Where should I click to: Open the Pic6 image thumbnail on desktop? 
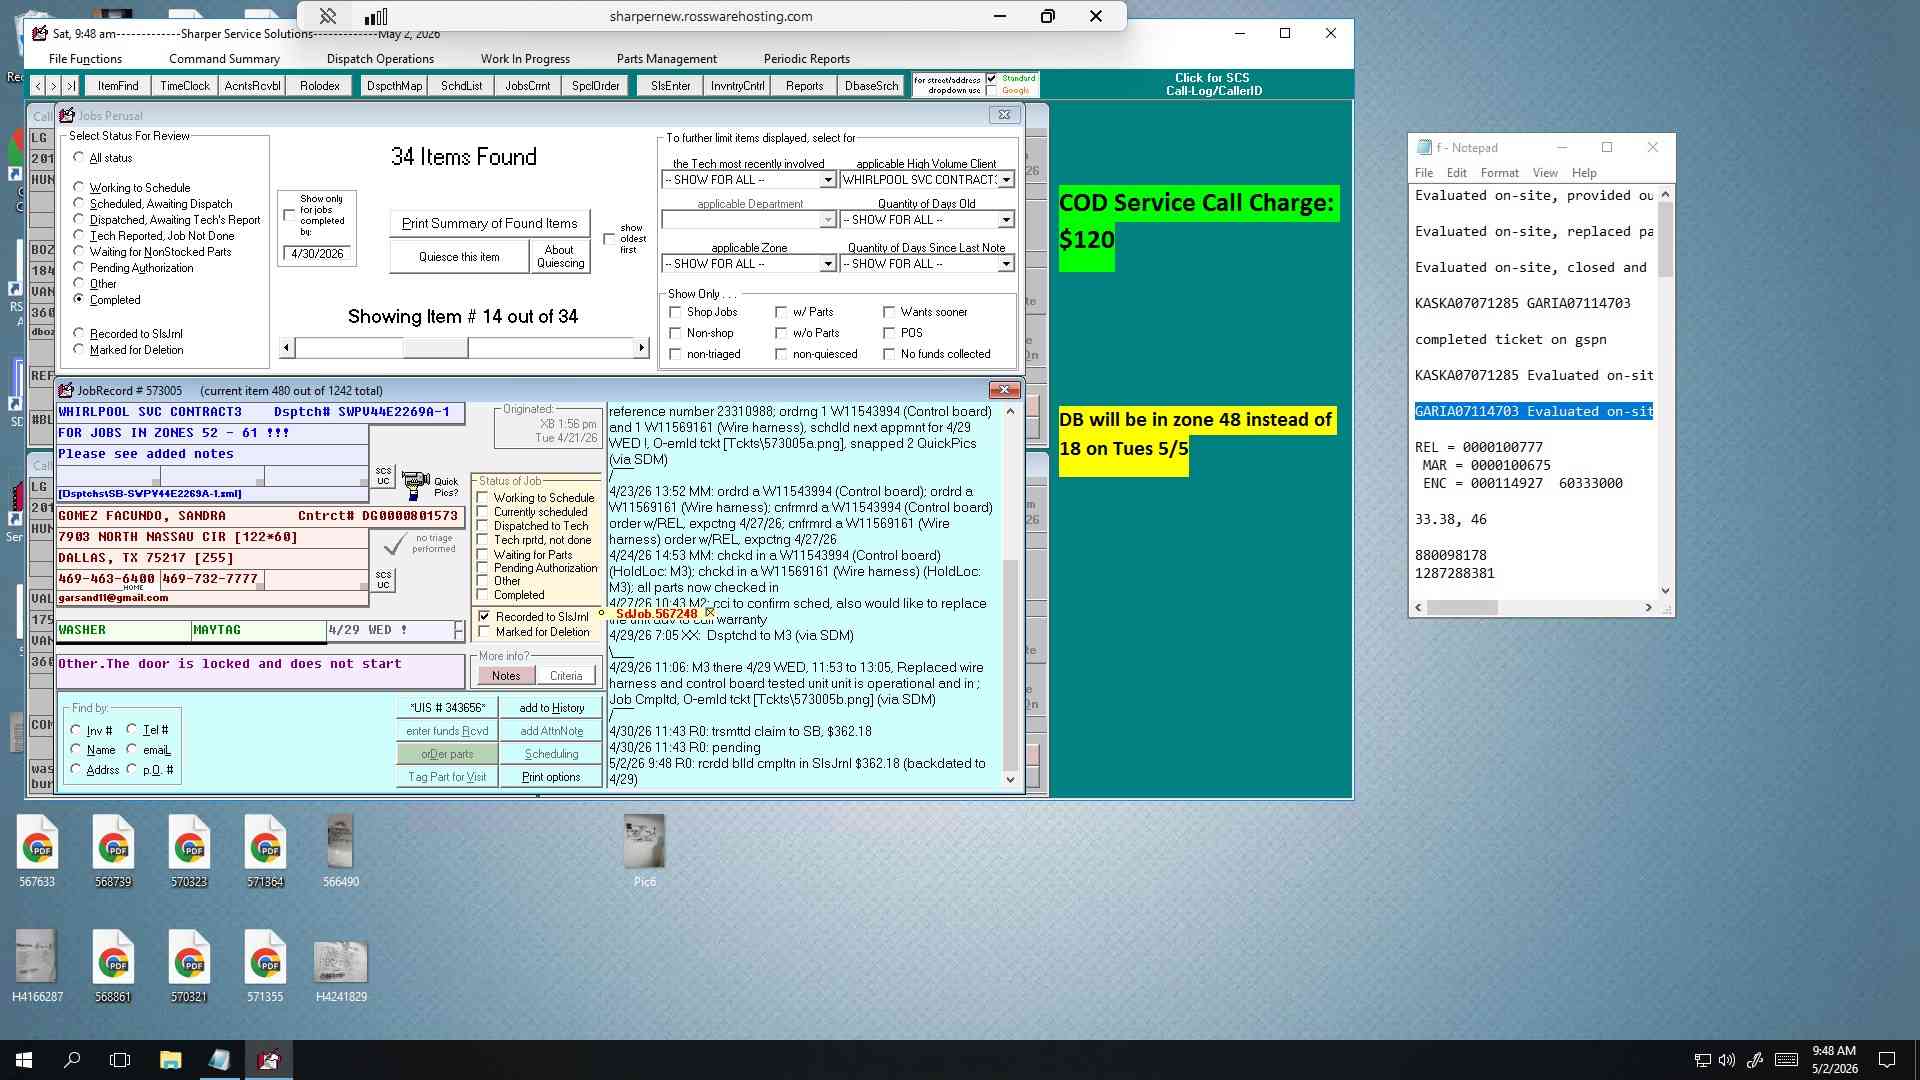[x=644, y=851]
